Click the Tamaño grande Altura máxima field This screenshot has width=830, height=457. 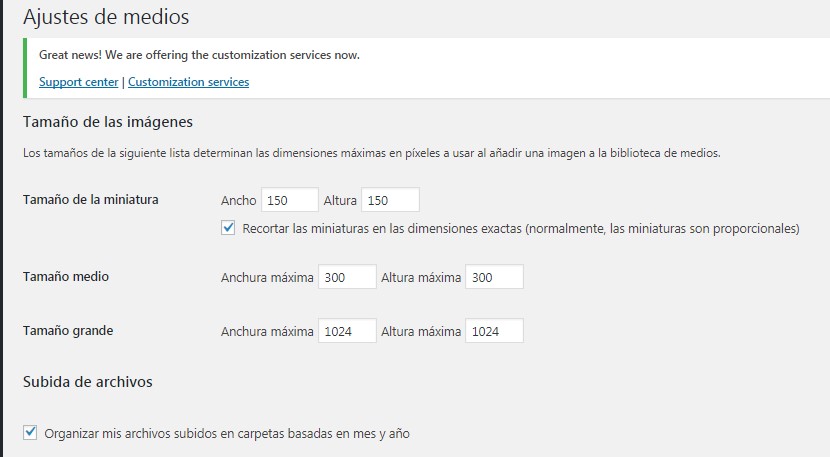click(494, 331)
